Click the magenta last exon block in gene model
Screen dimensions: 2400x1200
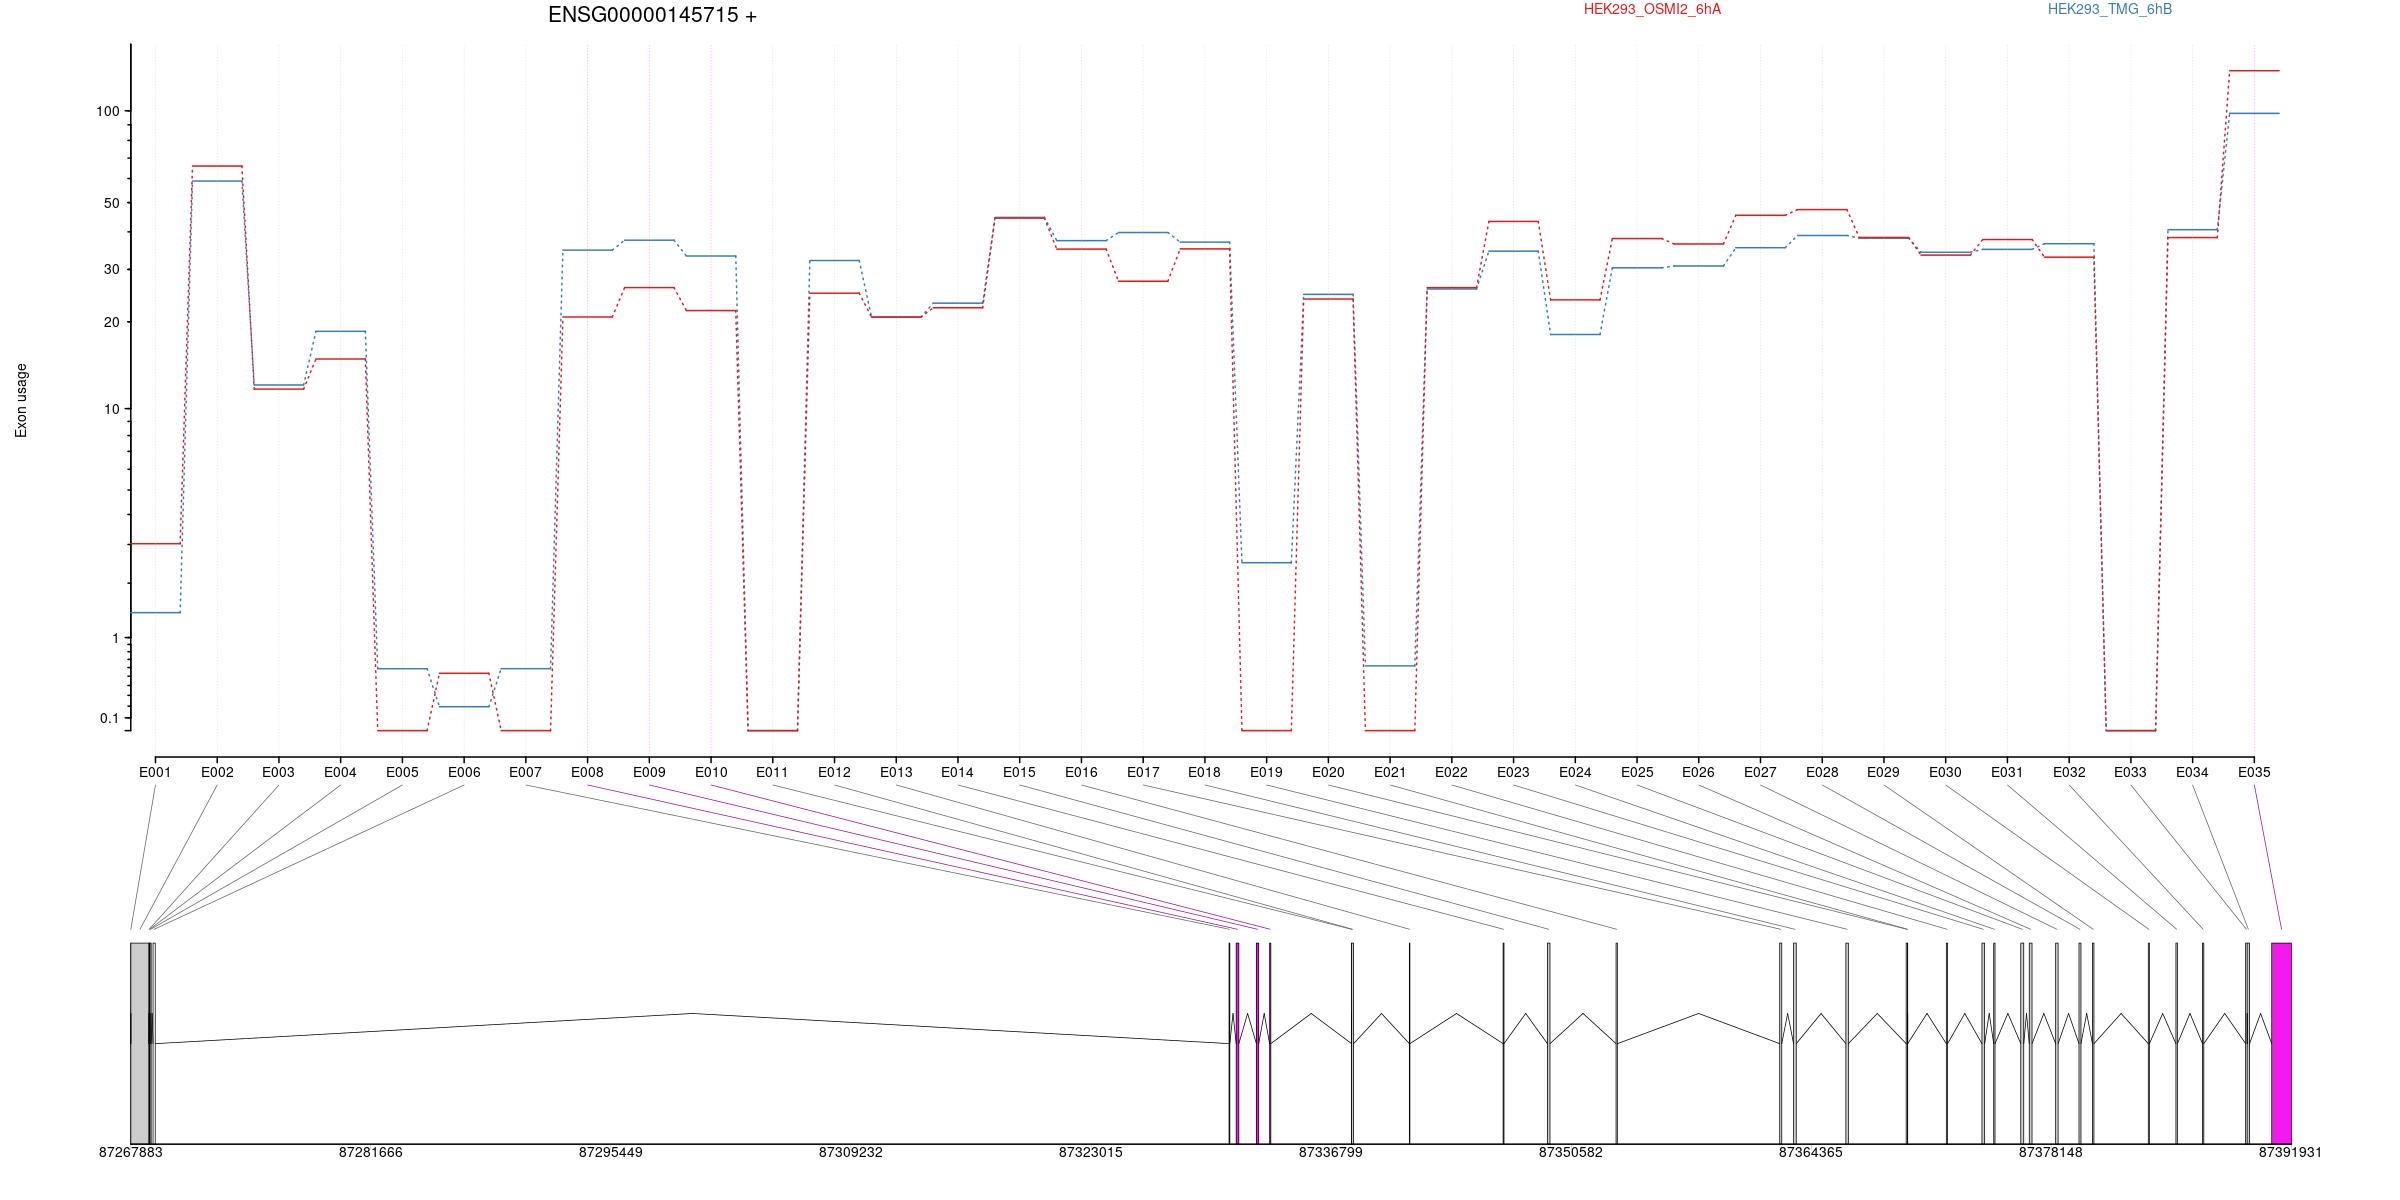[x=2281, y=1043]
